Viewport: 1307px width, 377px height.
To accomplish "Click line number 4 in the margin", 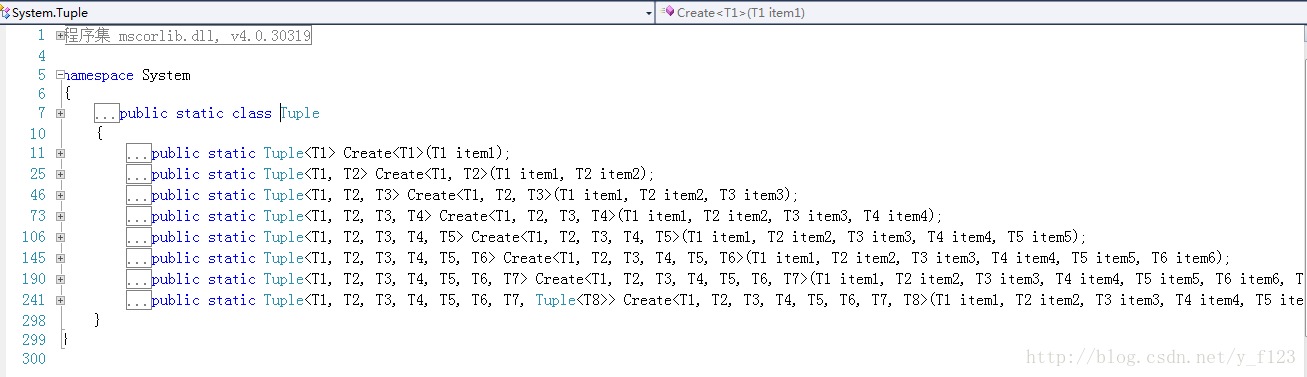I will click(x=41, y=55).
